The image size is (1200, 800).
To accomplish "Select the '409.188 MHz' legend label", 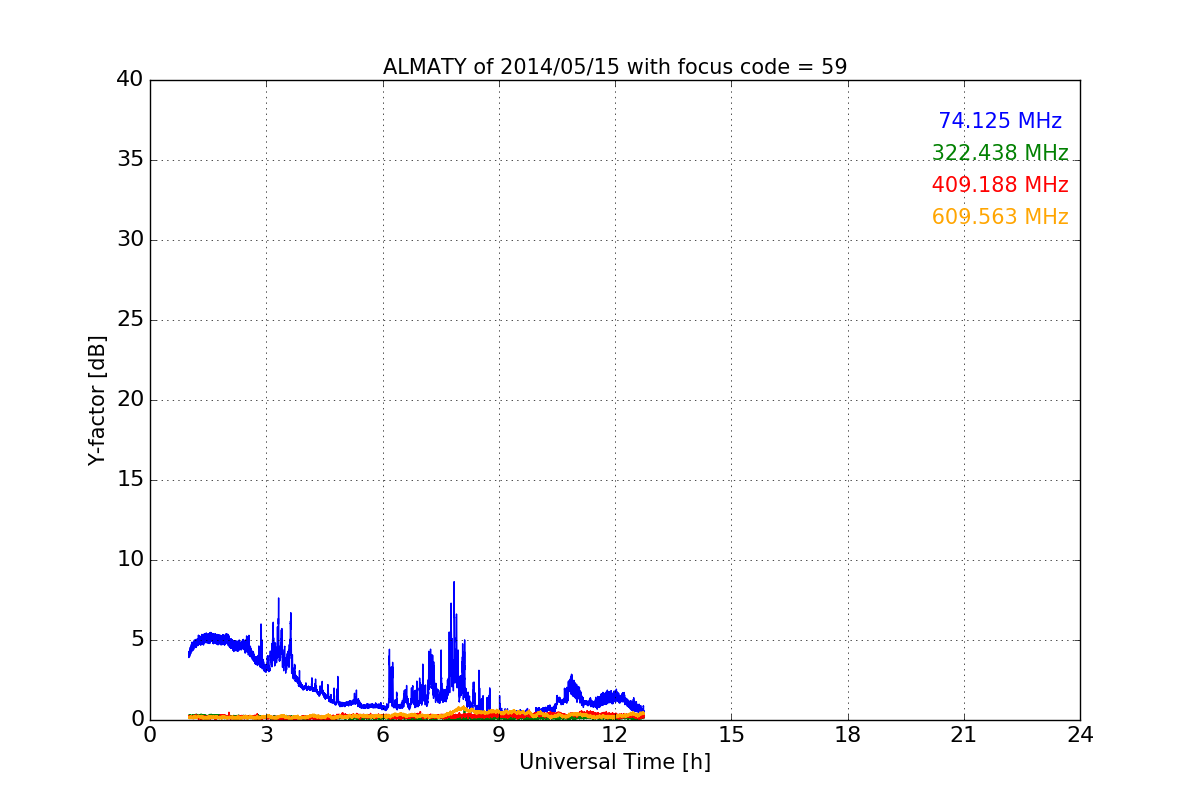I will (x=1000, y=185).
